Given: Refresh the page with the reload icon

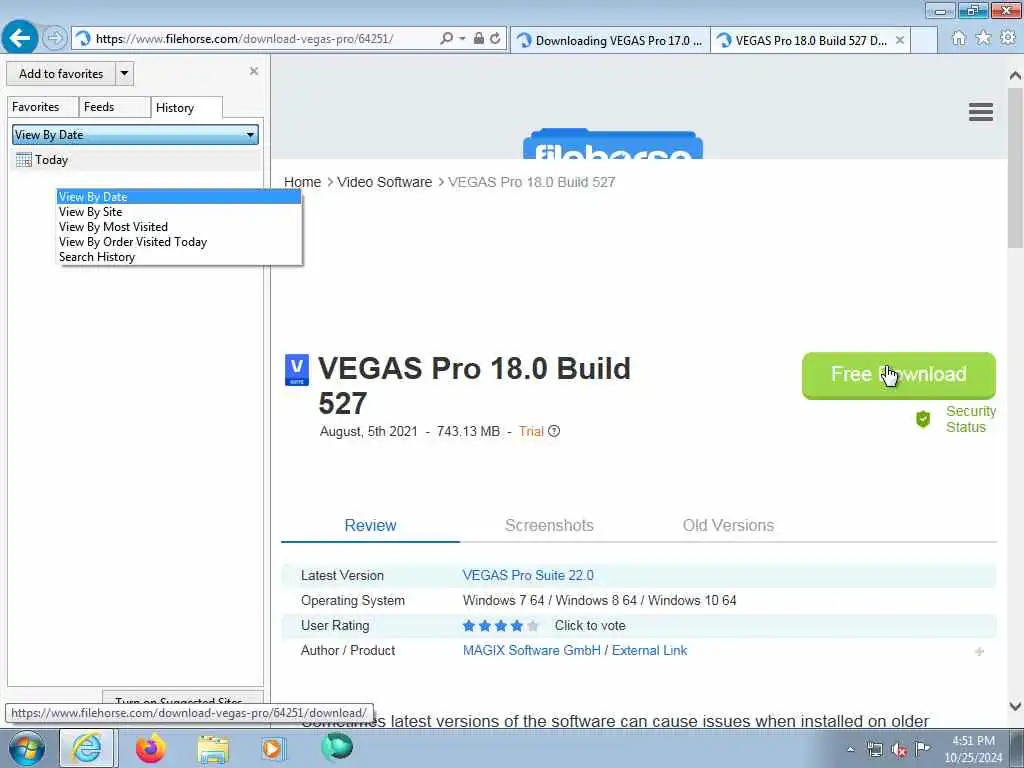Looking at the screenshot, I should point(496,39).
